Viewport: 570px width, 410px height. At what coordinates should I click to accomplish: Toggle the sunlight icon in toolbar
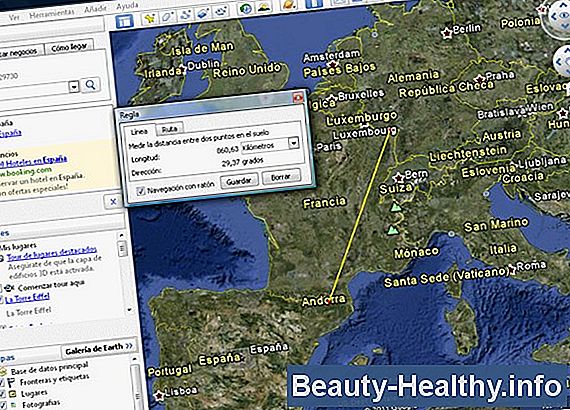click(264, 7)
